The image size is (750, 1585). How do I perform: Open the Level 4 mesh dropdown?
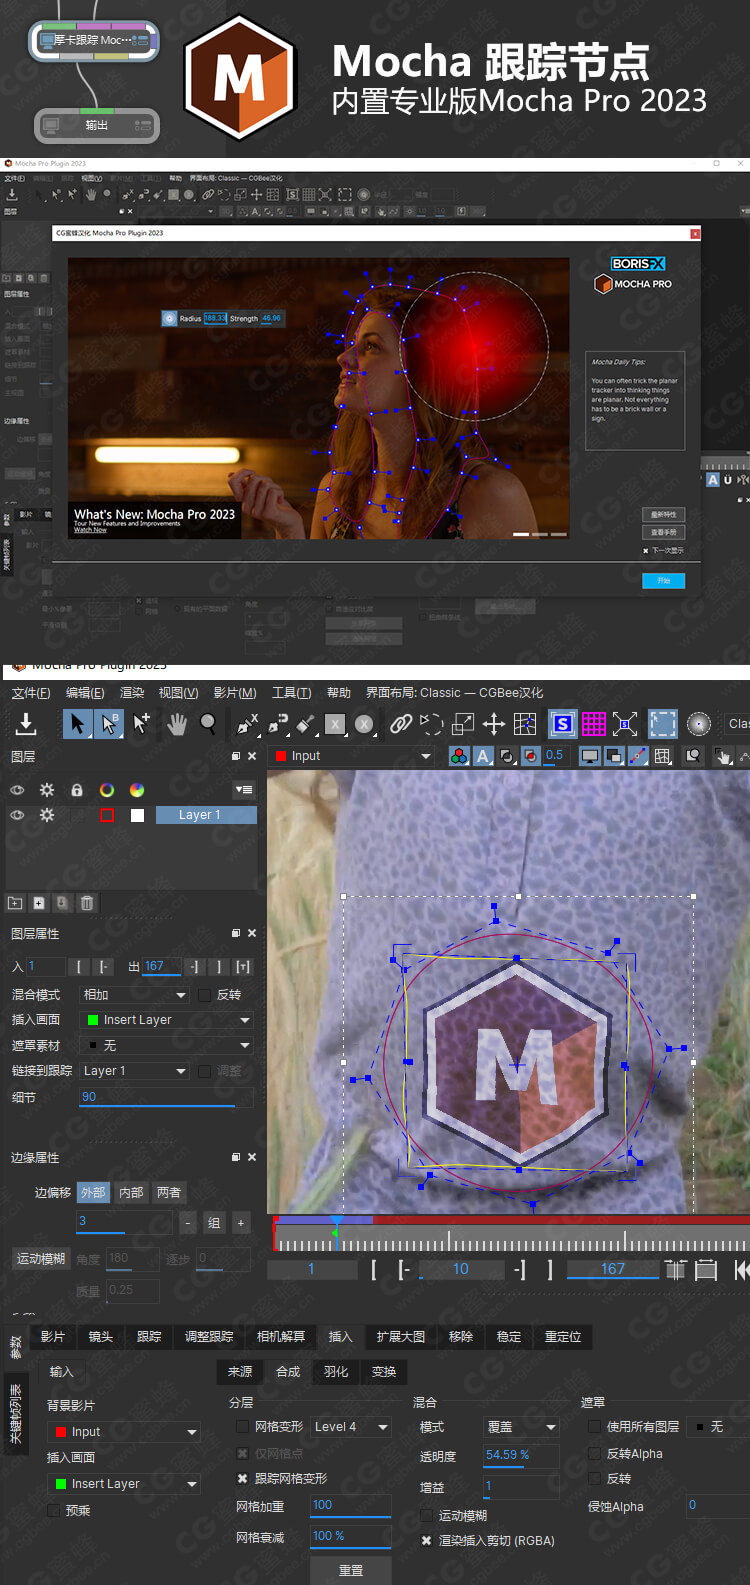[x=351, y=1427]
